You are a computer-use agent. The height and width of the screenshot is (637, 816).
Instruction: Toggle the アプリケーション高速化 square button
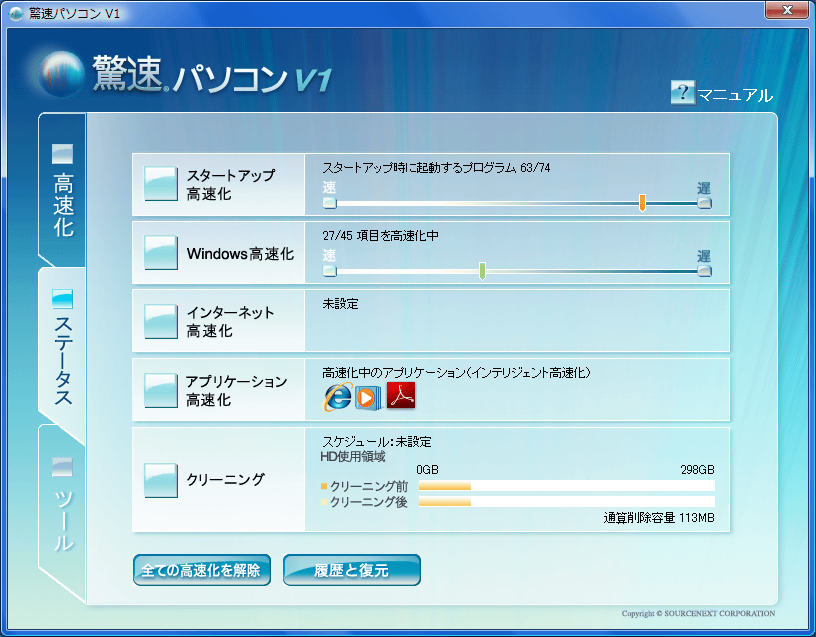161,390
